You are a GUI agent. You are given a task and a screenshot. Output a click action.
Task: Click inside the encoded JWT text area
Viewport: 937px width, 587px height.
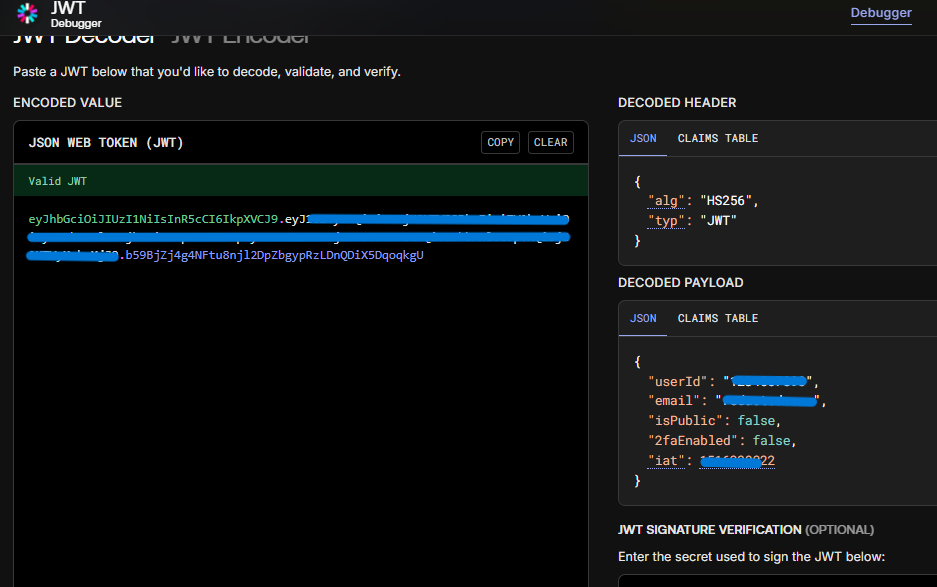click(x=301, y=392)
